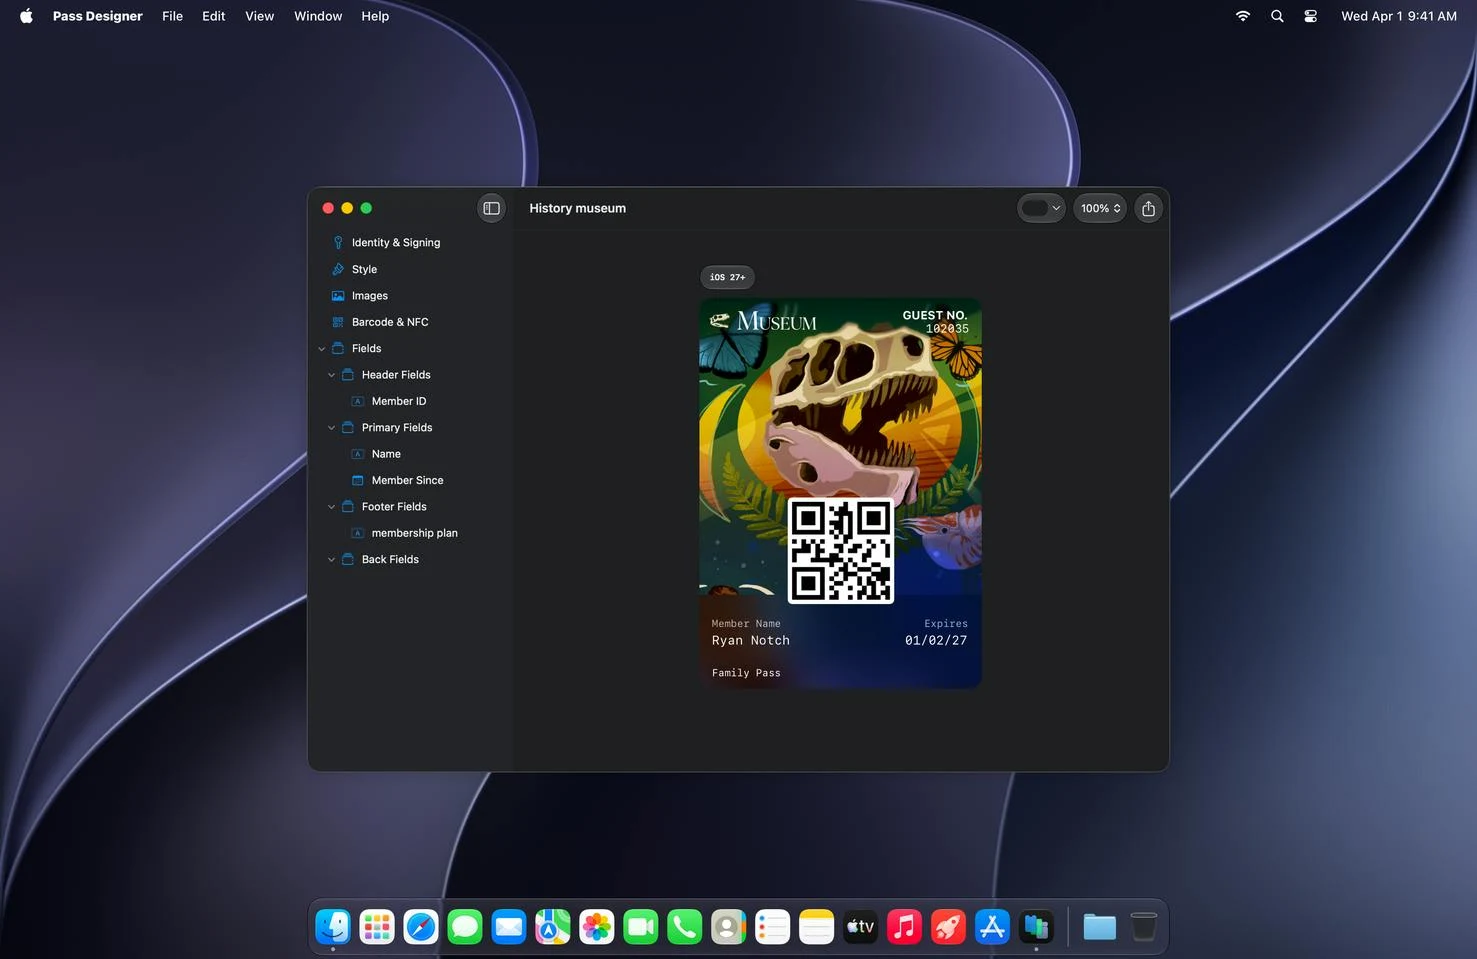Open Spotlight search in menu bar
This screenshot has width=1477, height=959.
tap(1277, 16)
